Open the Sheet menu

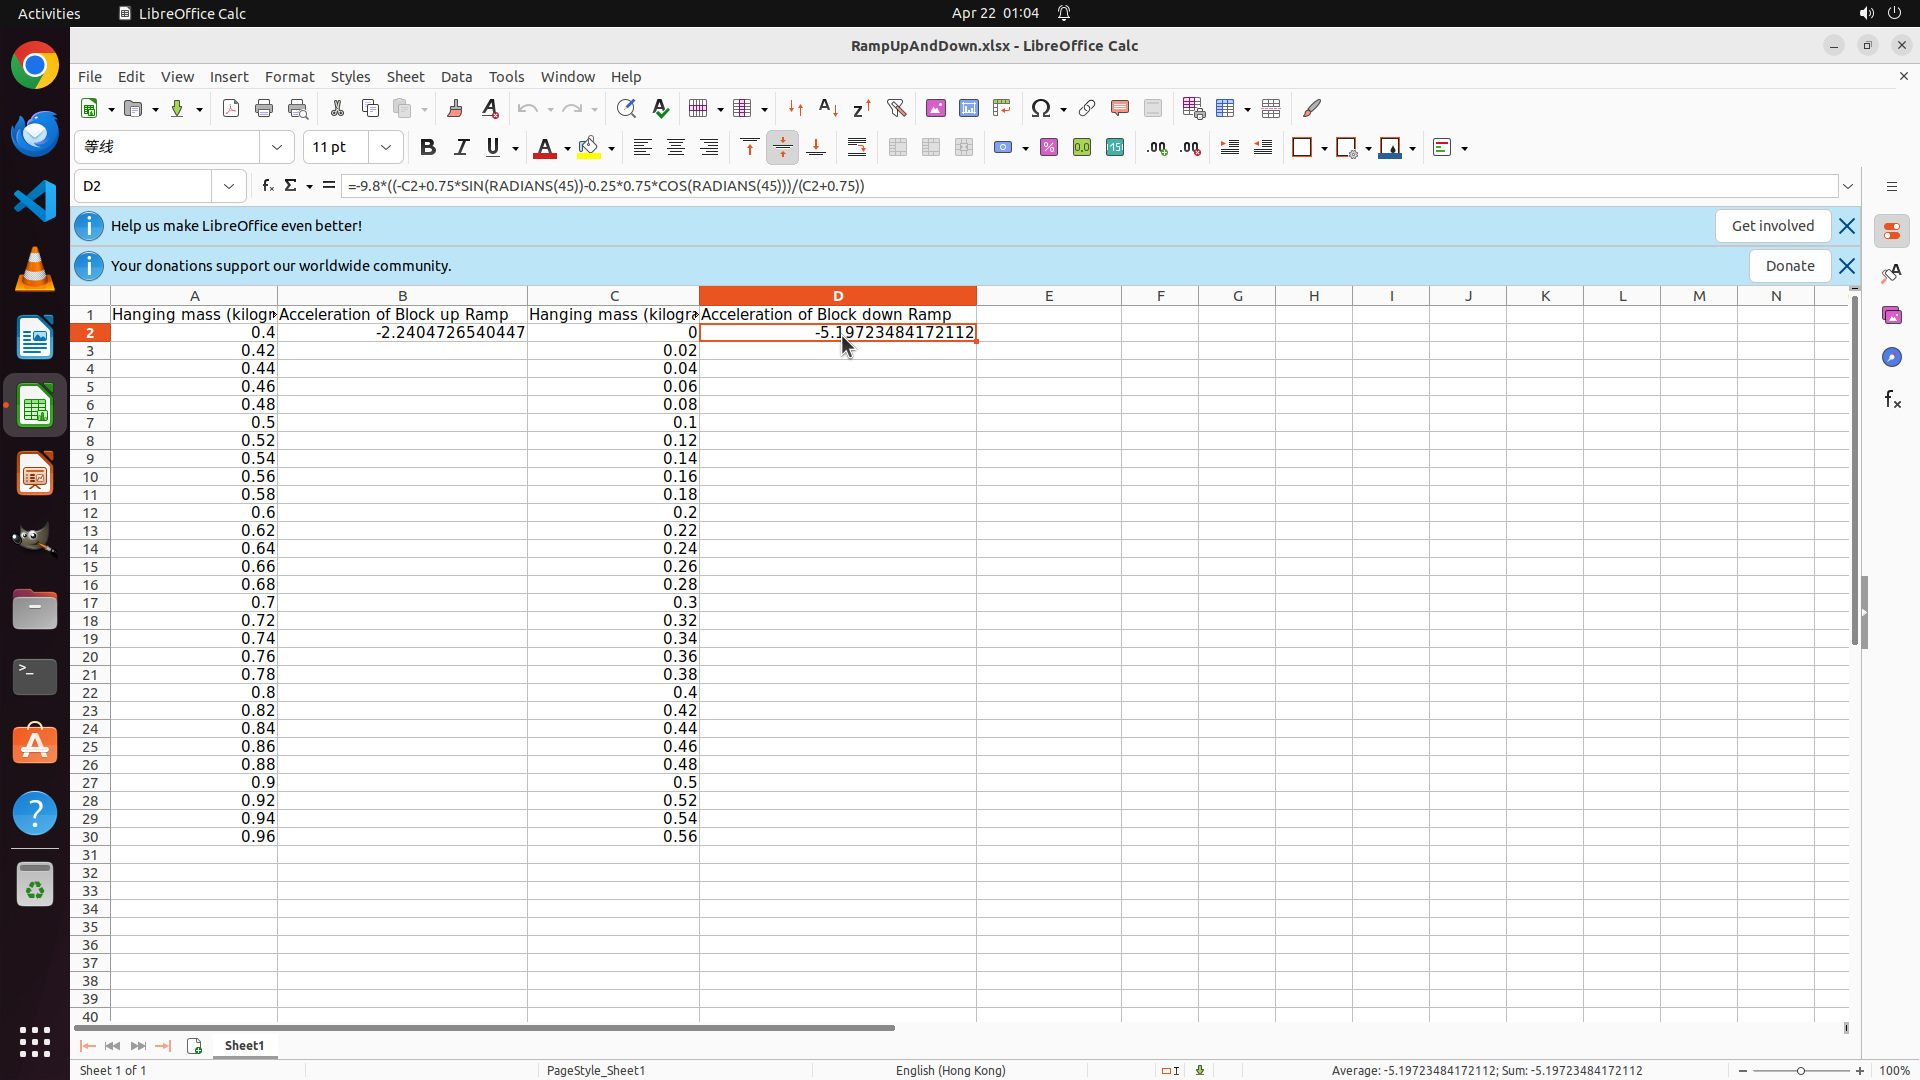(x=405, y=77)
